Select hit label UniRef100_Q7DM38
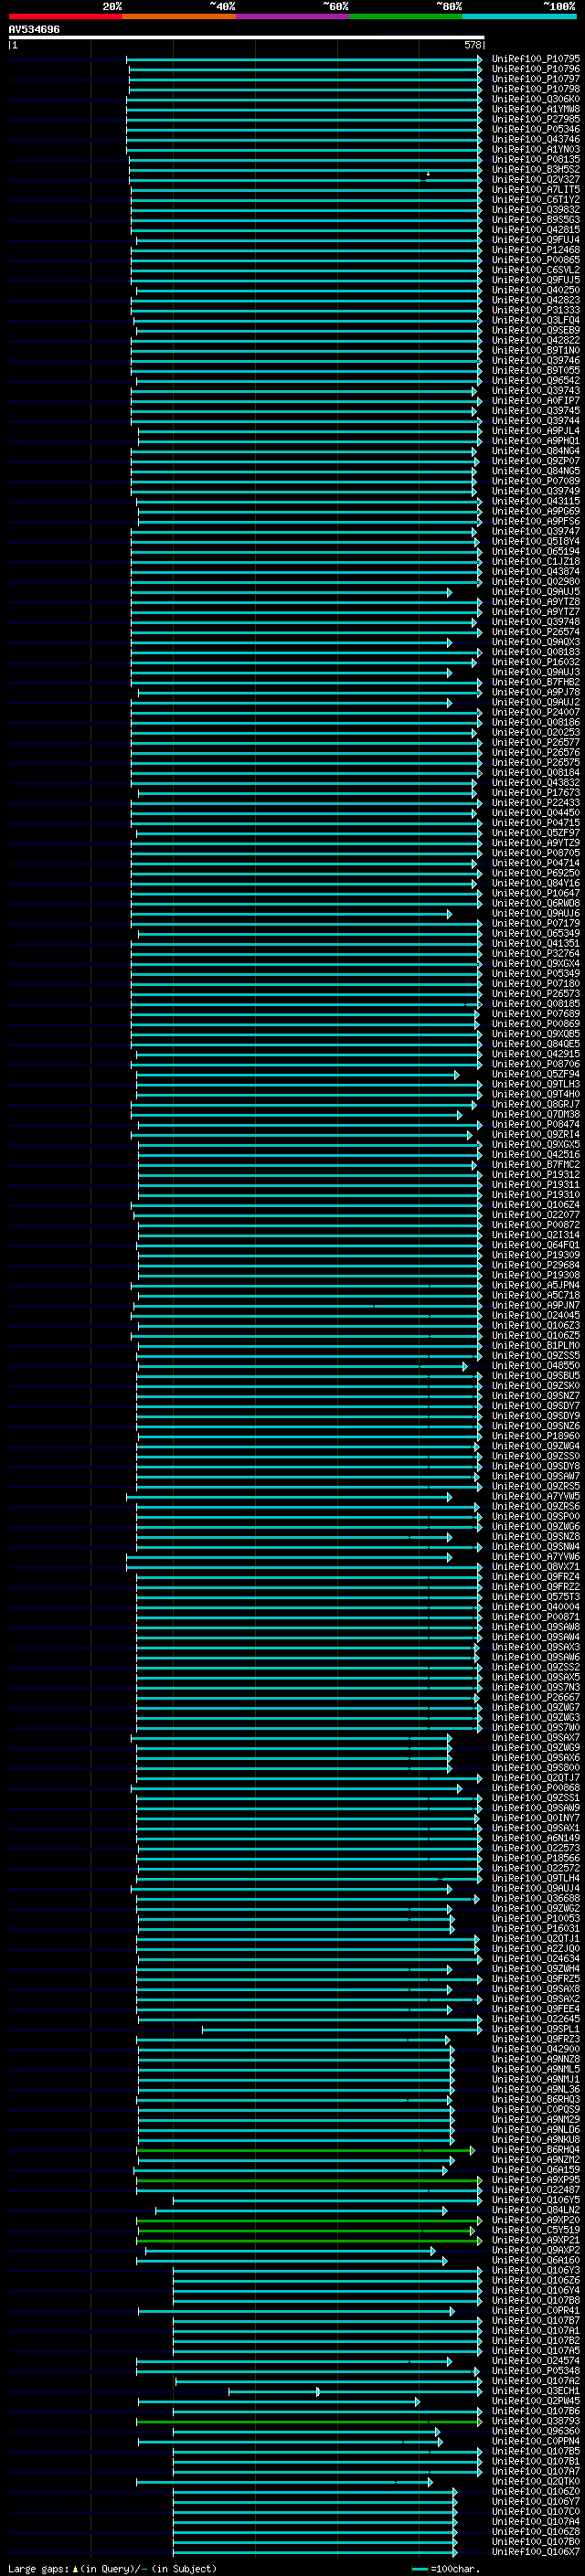585x2576 pixels. click(535, 1114)
